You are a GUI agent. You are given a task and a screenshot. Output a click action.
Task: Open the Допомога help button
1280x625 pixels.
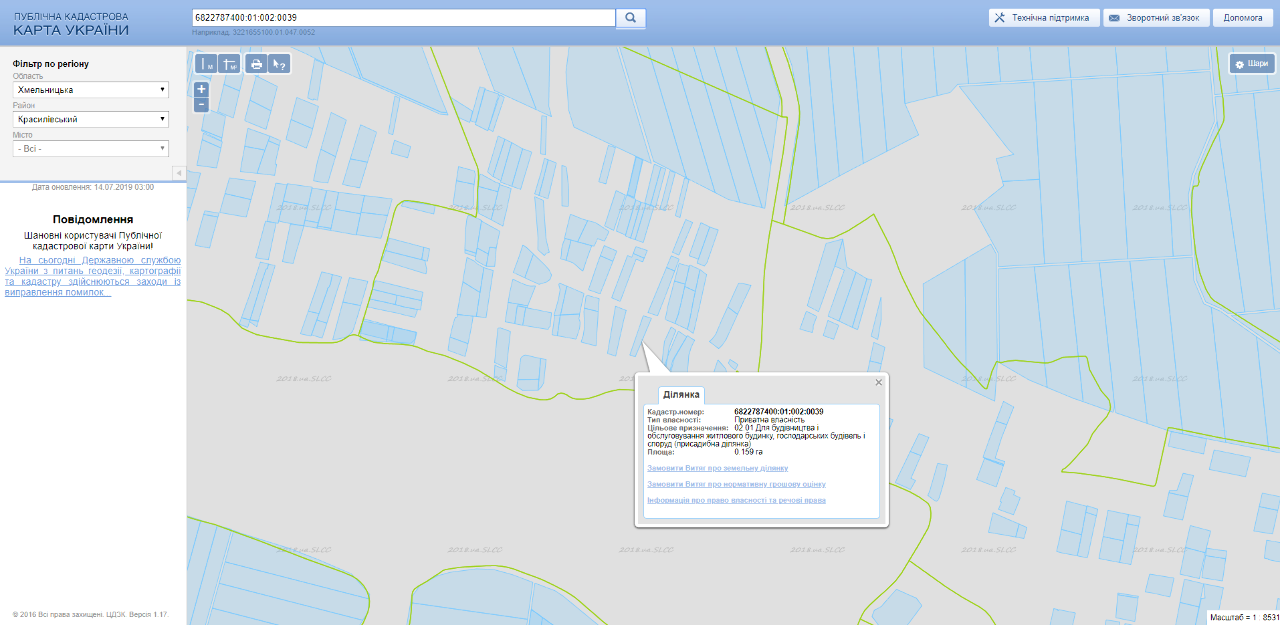[1243, 18]
